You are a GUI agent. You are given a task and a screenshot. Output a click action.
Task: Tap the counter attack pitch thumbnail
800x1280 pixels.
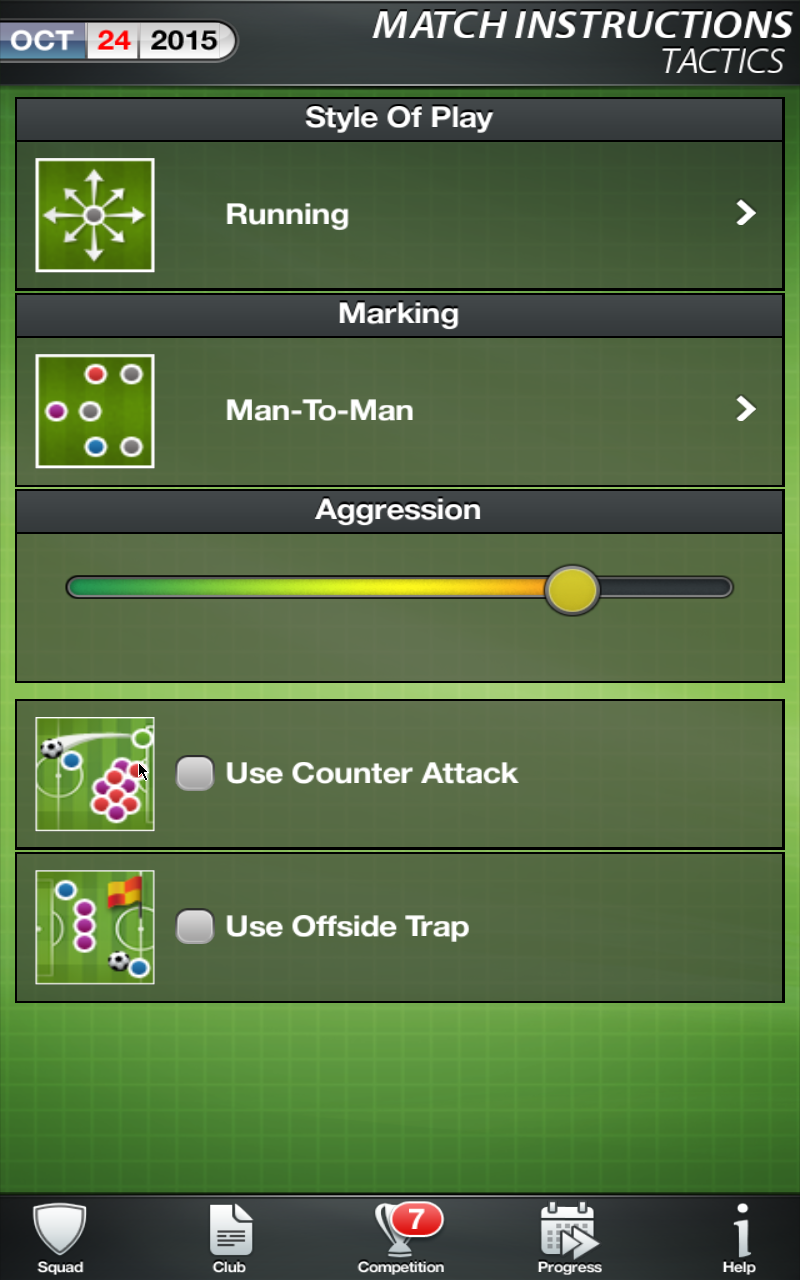pos(95,774)
